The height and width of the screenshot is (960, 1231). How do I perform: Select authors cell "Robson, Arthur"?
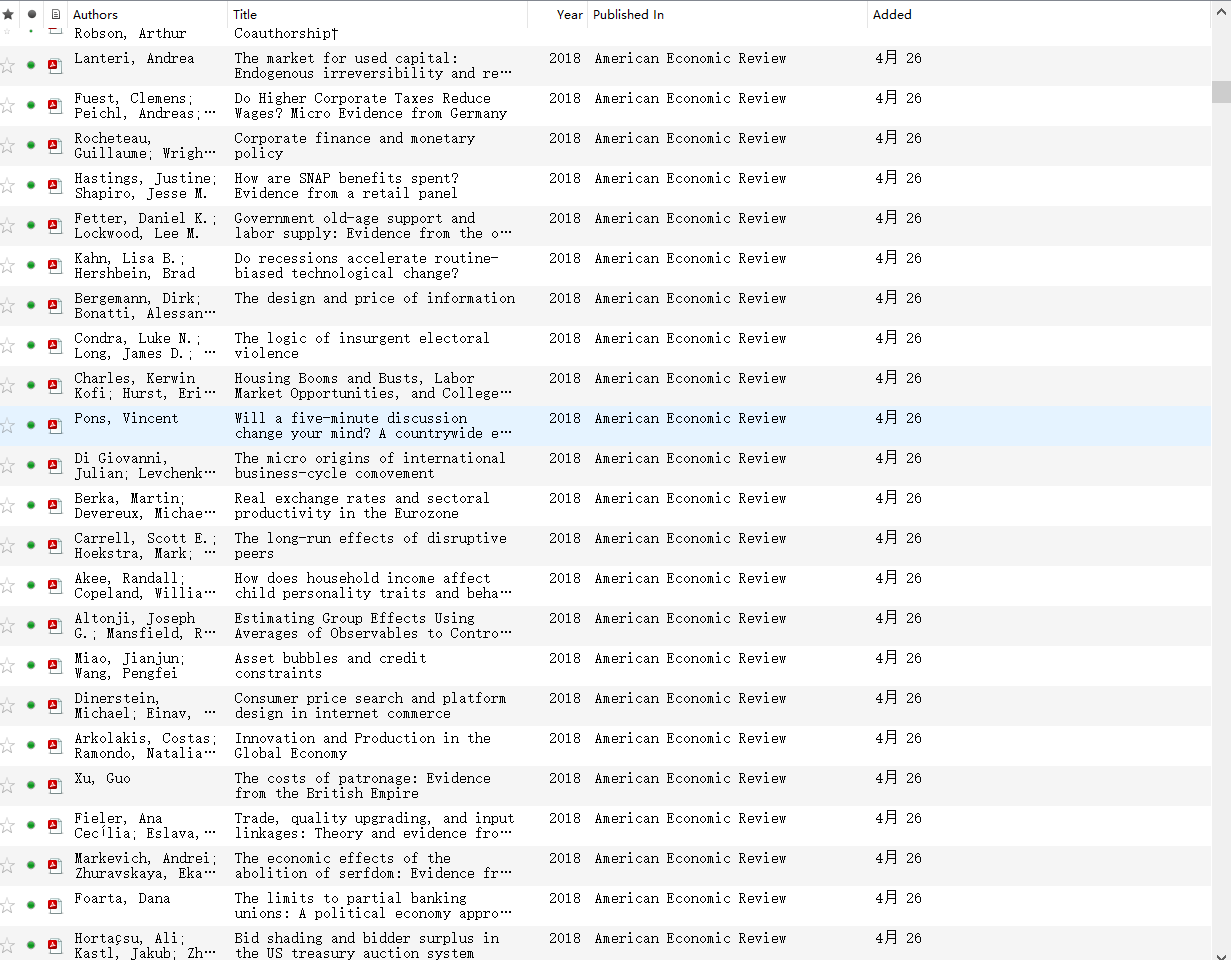130,33
